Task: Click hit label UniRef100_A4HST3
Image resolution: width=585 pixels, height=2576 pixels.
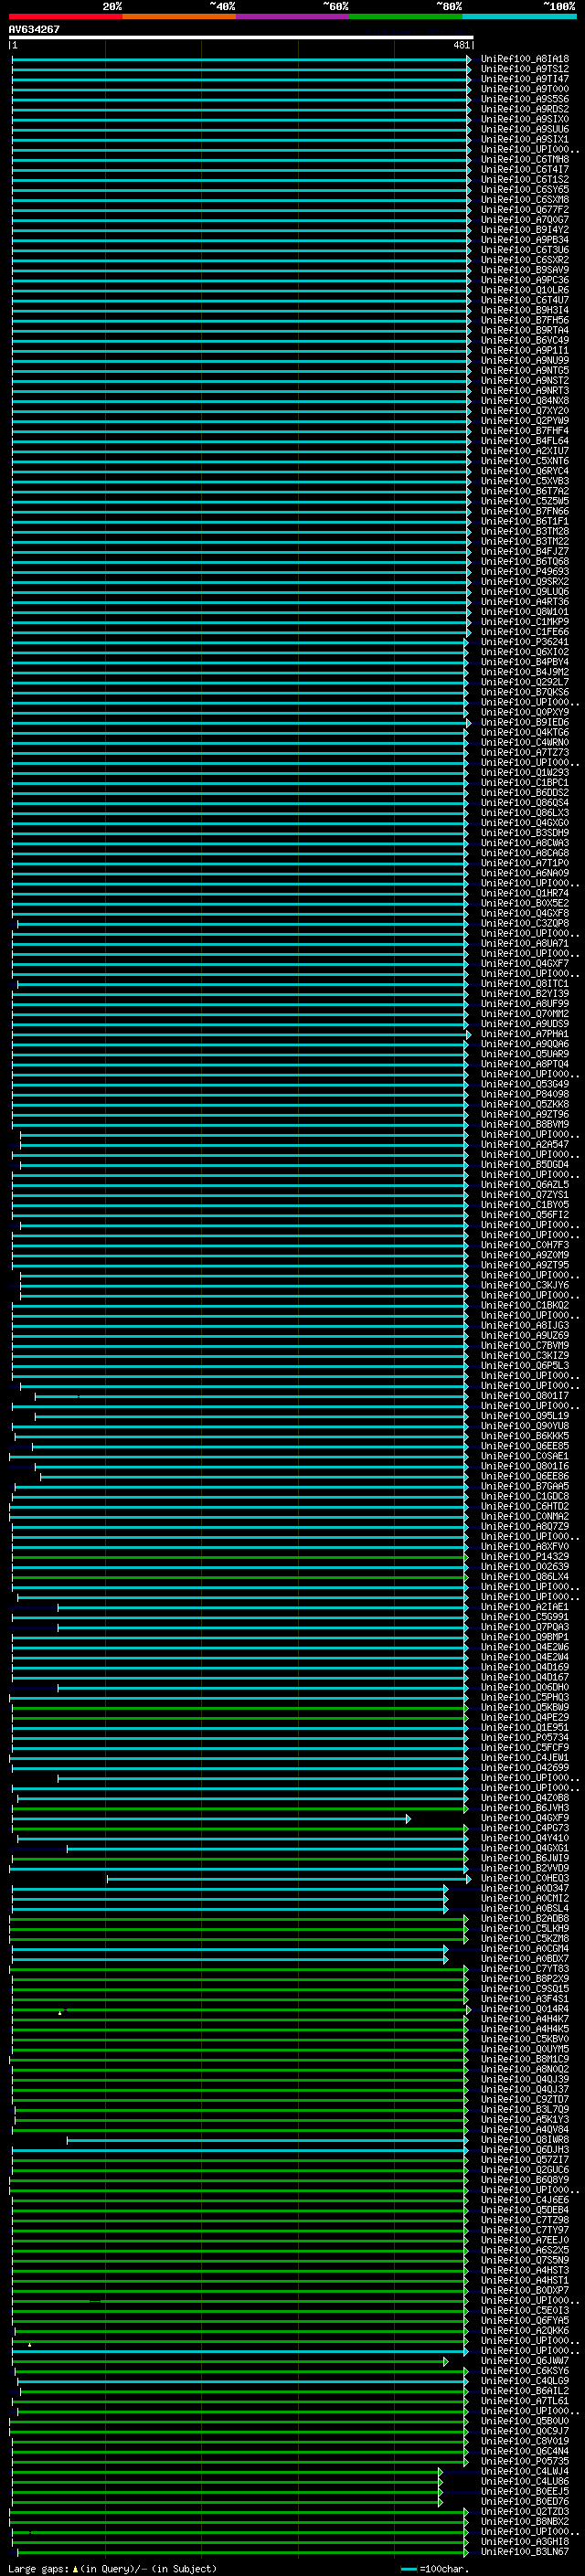Action: (x=525, y=2271)
